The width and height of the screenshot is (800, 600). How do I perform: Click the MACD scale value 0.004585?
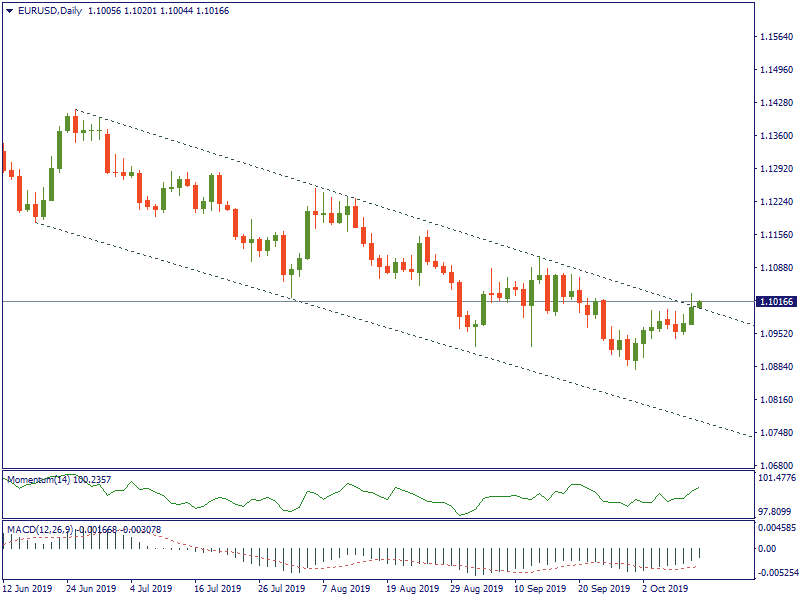click(776, 527)
